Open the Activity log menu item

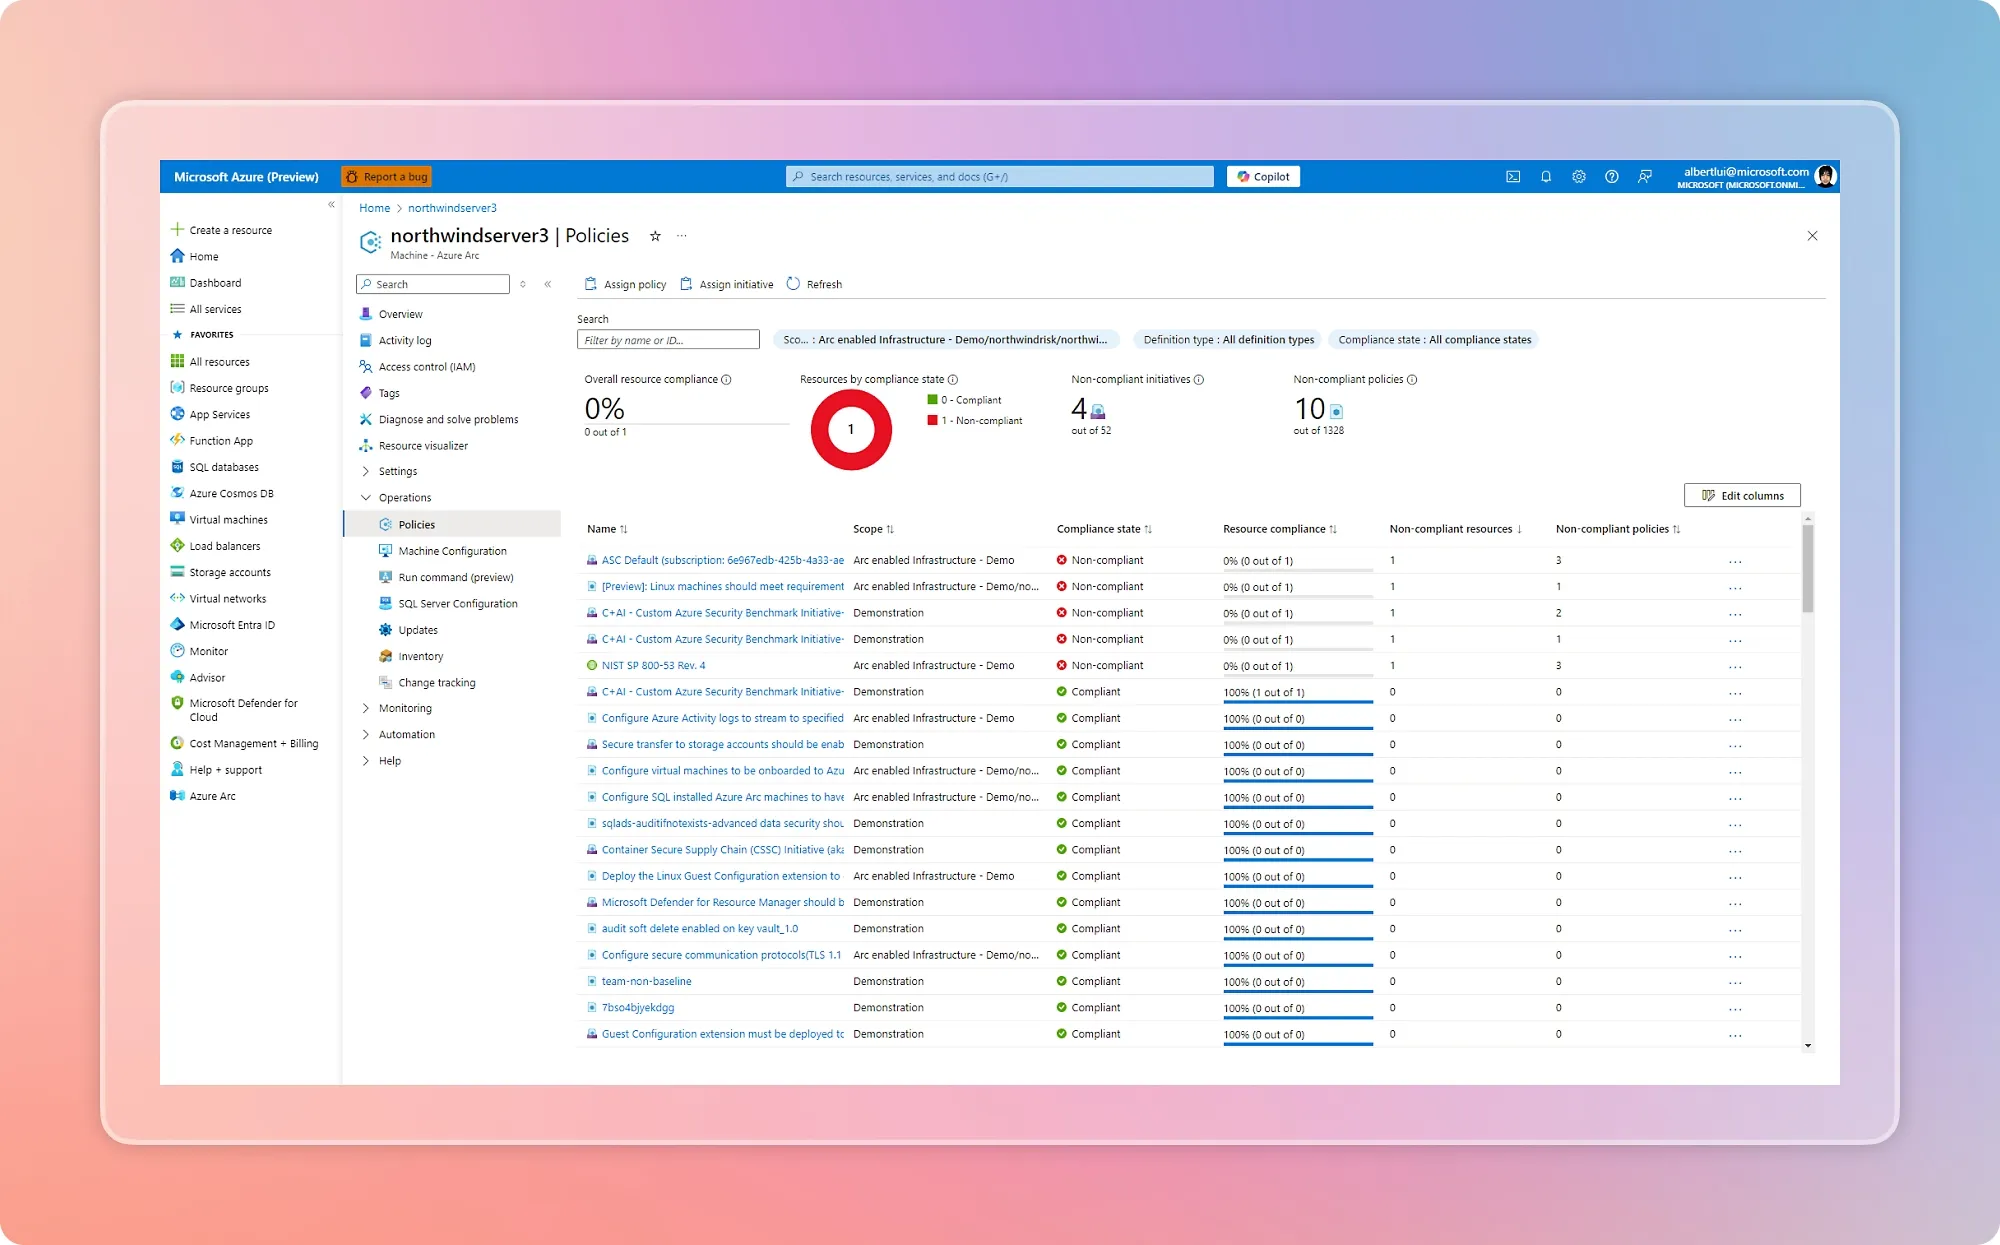(x=405, y=341)
